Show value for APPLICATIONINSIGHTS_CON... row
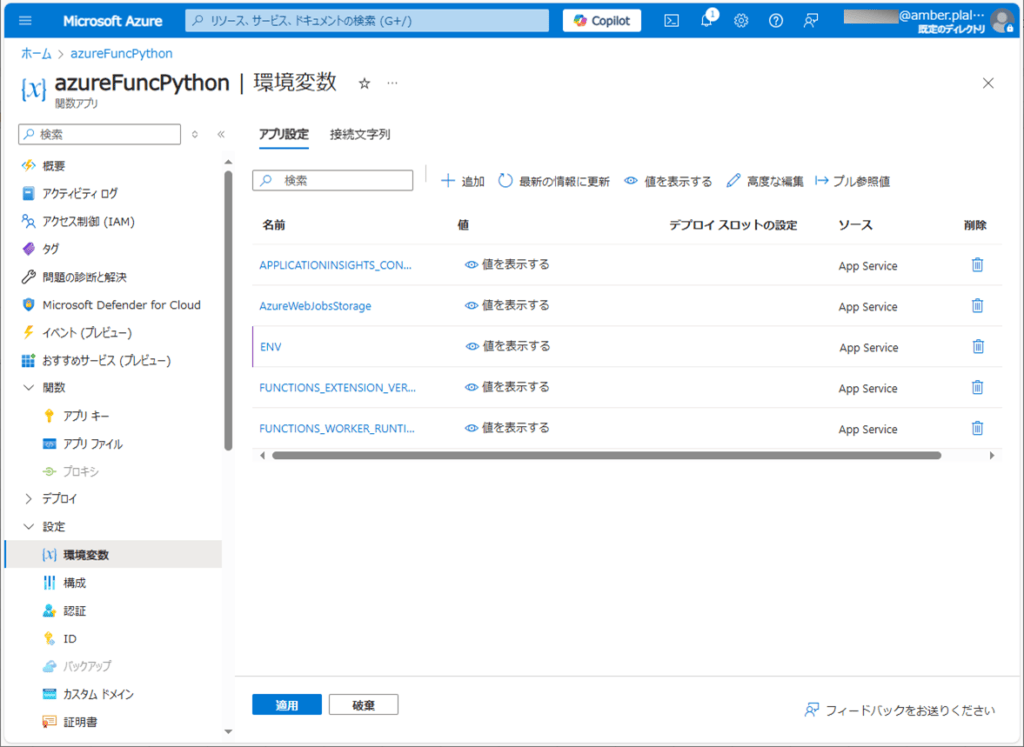 coord(507,264)
